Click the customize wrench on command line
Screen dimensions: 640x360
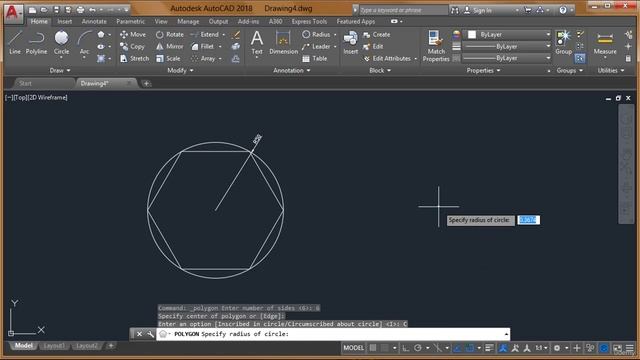click(150, 334)
